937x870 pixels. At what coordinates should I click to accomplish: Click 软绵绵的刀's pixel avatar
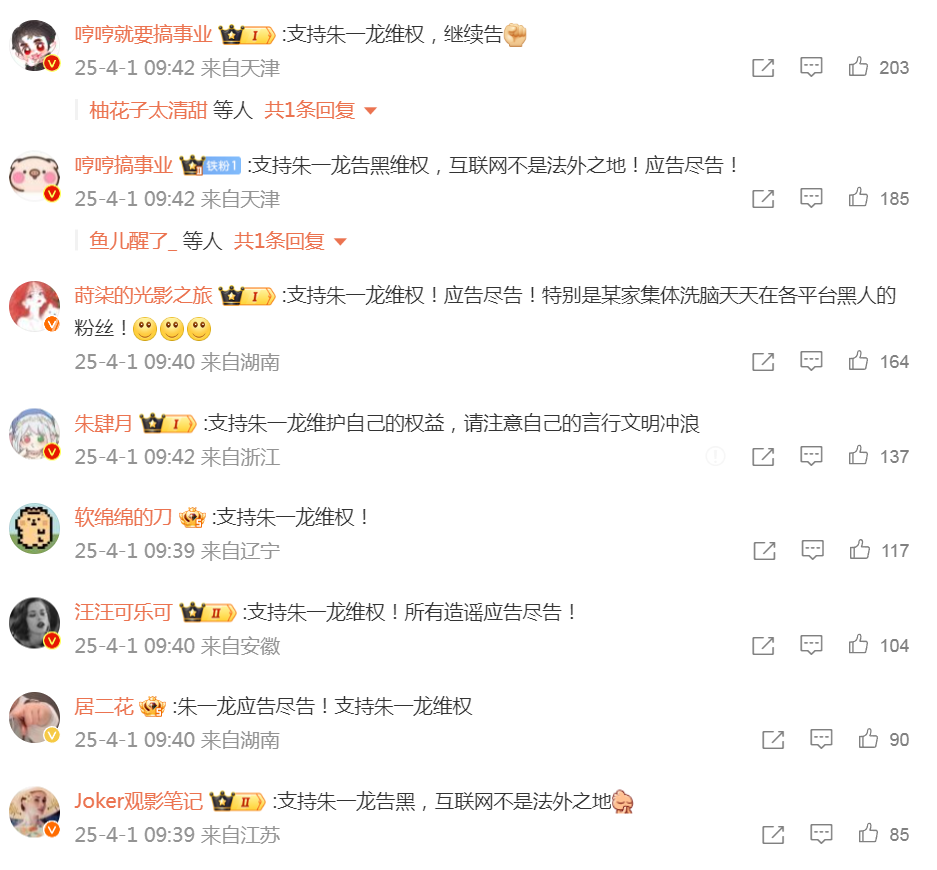point(35,529)
